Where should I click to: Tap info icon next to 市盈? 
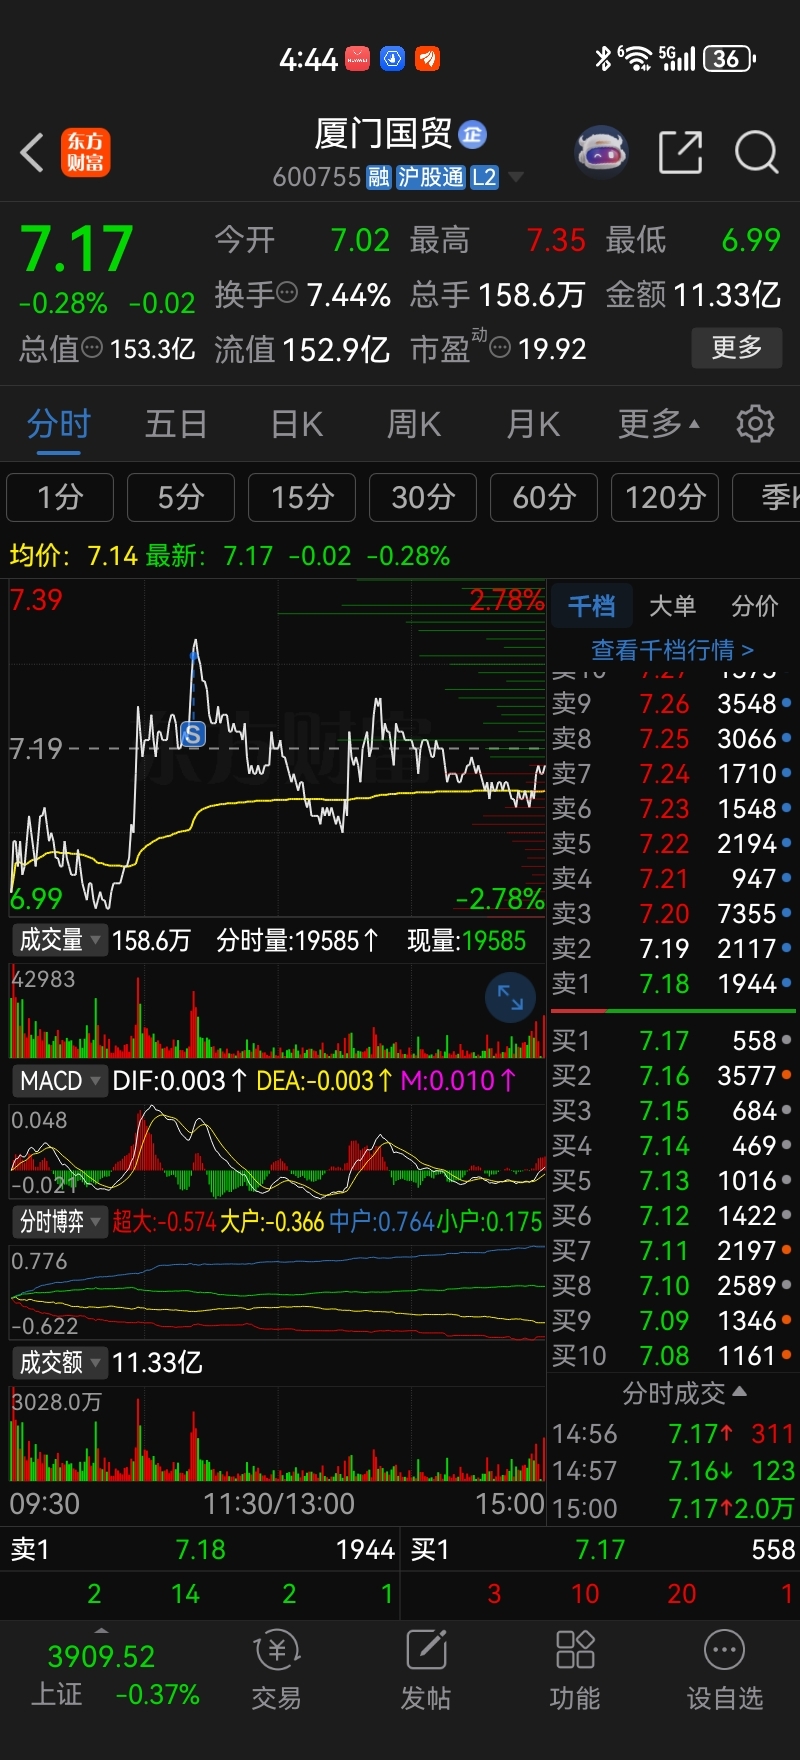click(x=500, y=348)
